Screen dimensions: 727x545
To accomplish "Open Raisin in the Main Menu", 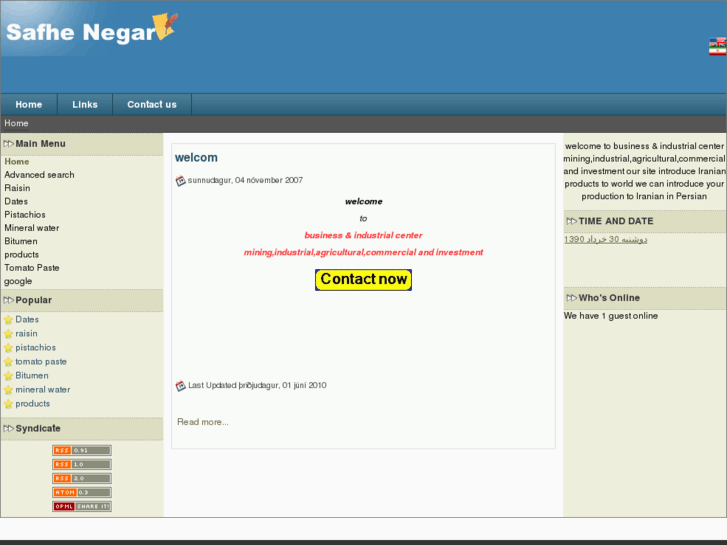I will (x=17, y=188).
